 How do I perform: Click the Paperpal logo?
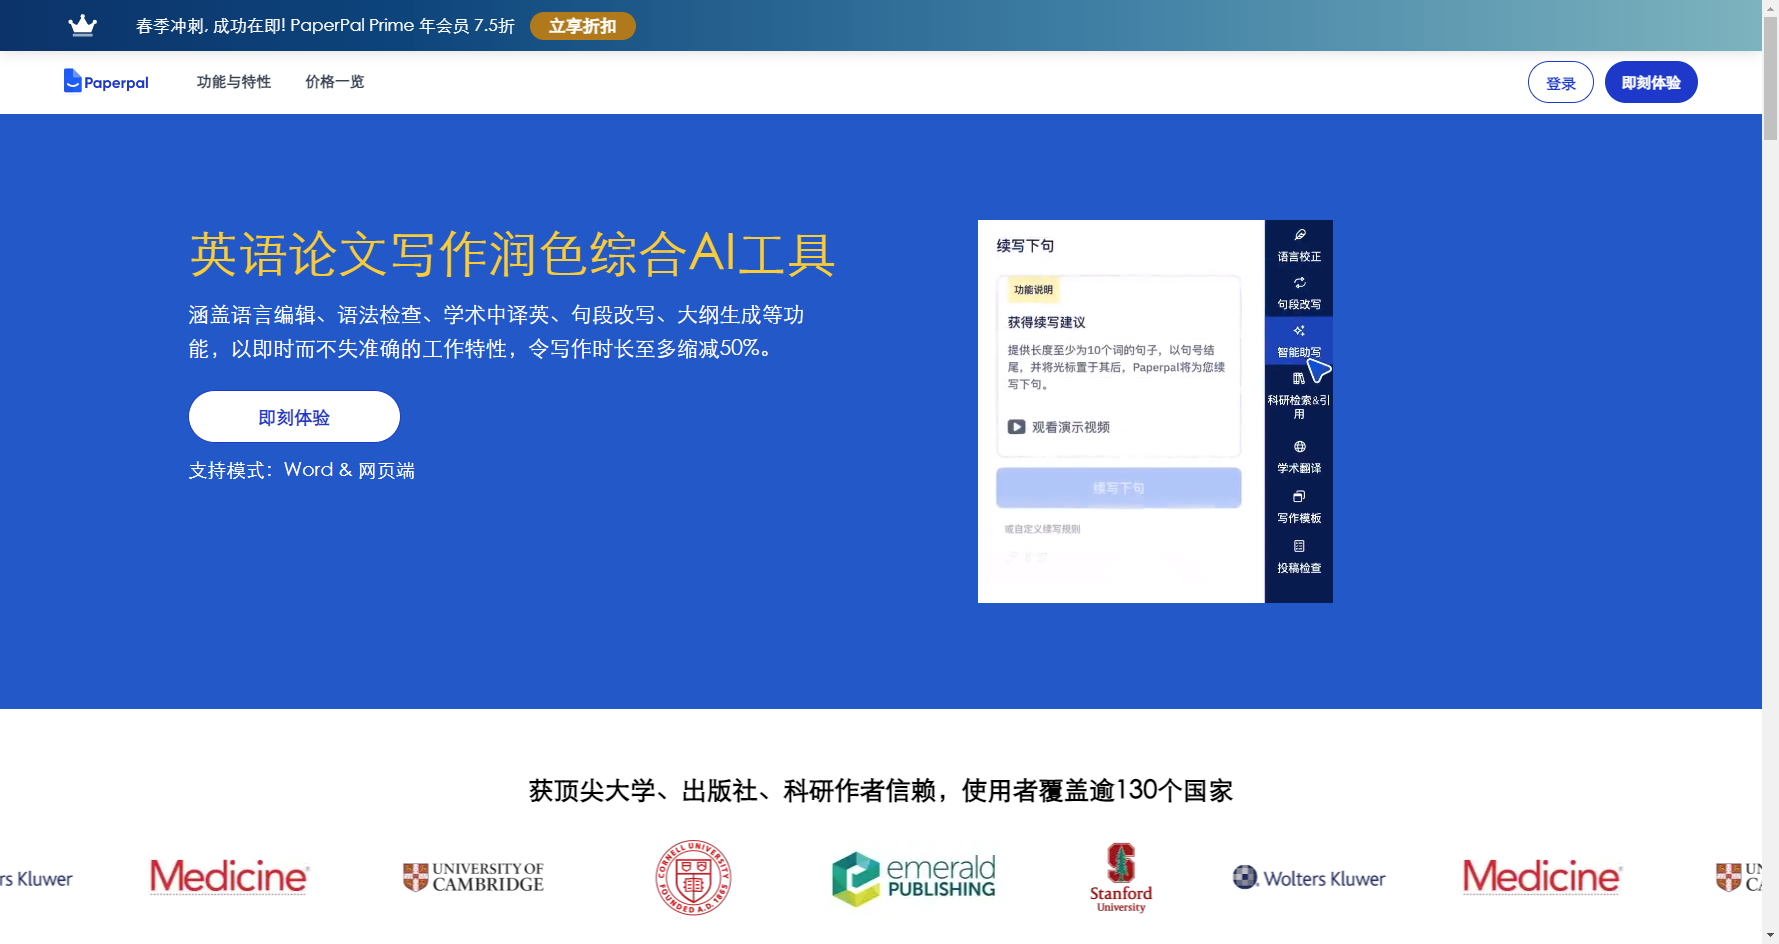coord(106,82)
